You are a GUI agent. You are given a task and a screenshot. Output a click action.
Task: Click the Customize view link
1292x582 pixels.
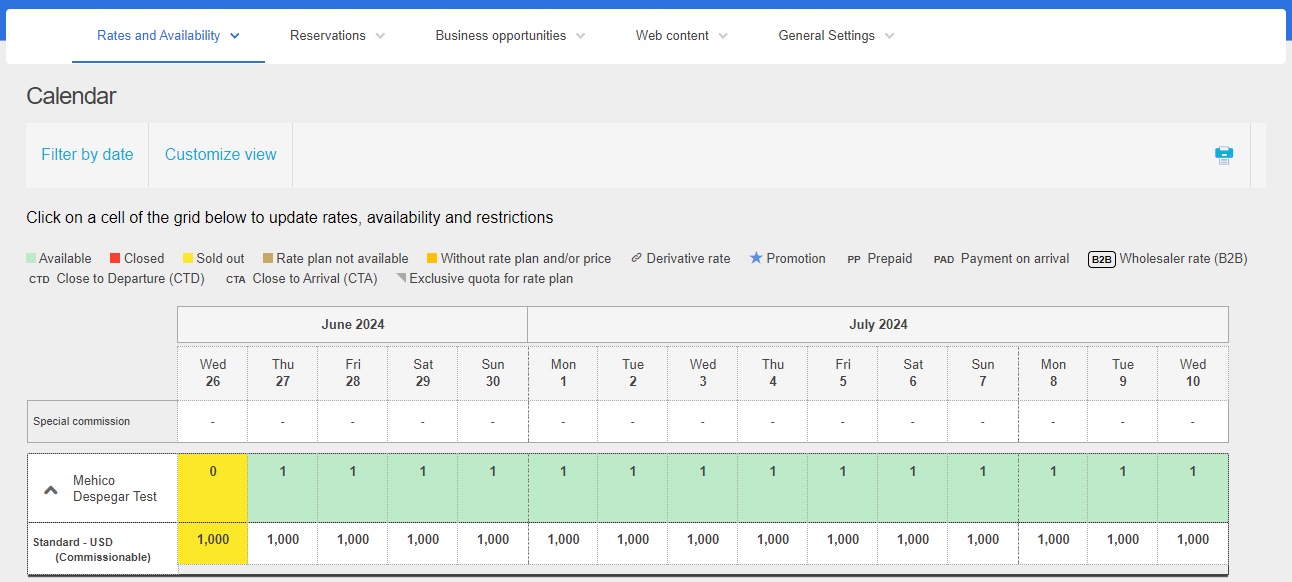220,155
